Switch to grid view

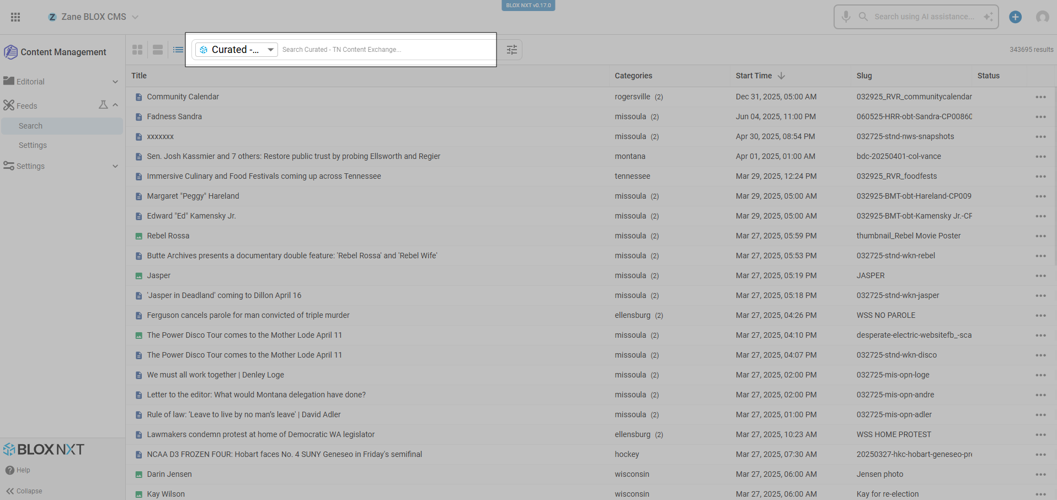[138, 49]
